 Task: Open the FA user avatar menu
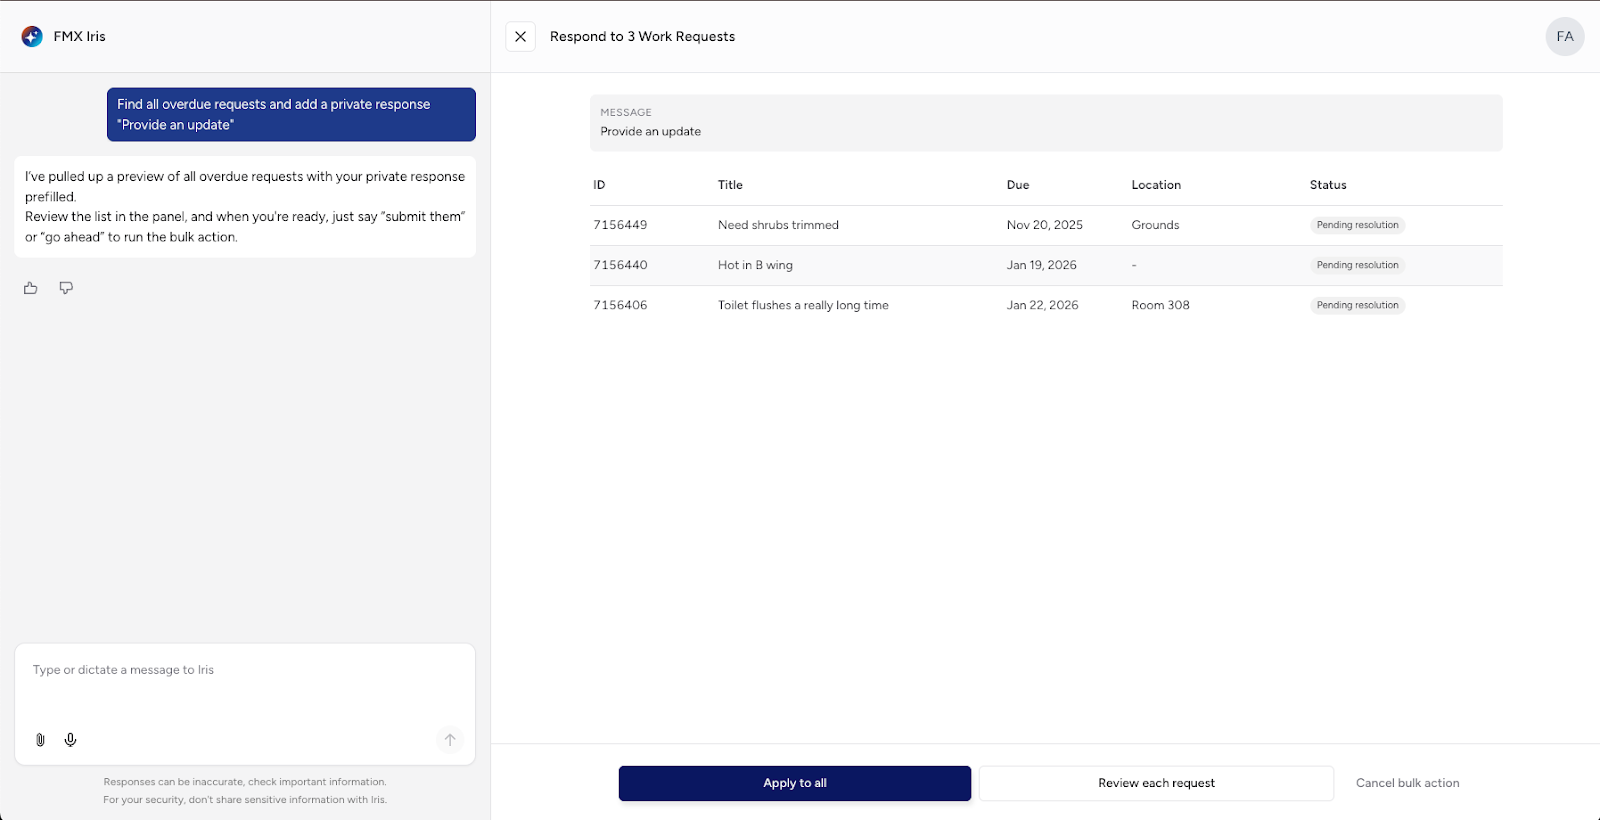tap(1564, 37)
